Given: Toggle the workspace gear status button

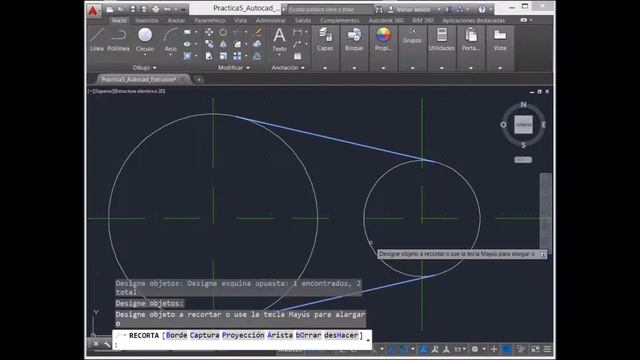Looking at the screenshot, I should click(x=475, y=349).
